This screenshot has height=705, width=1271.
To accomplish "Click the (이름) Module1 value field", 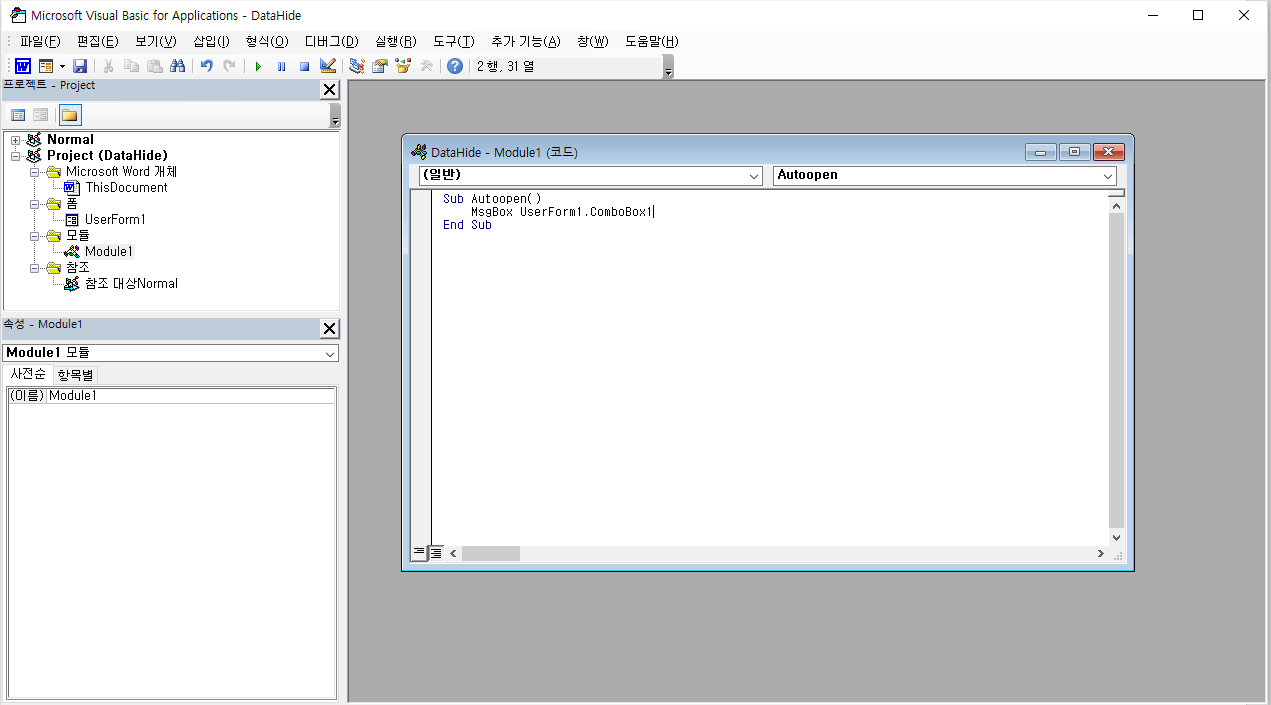I will 190,396.
